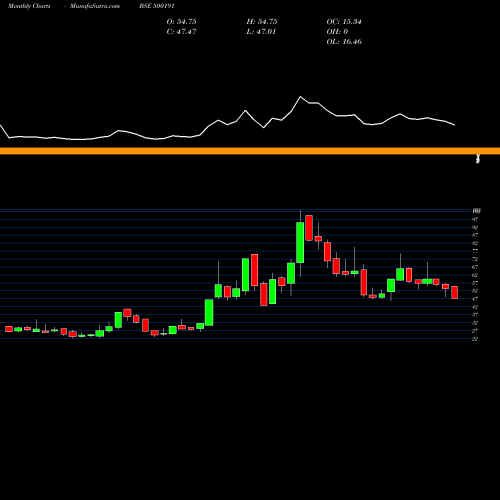Click the open value "O: 54.75"

coord(182,22)
